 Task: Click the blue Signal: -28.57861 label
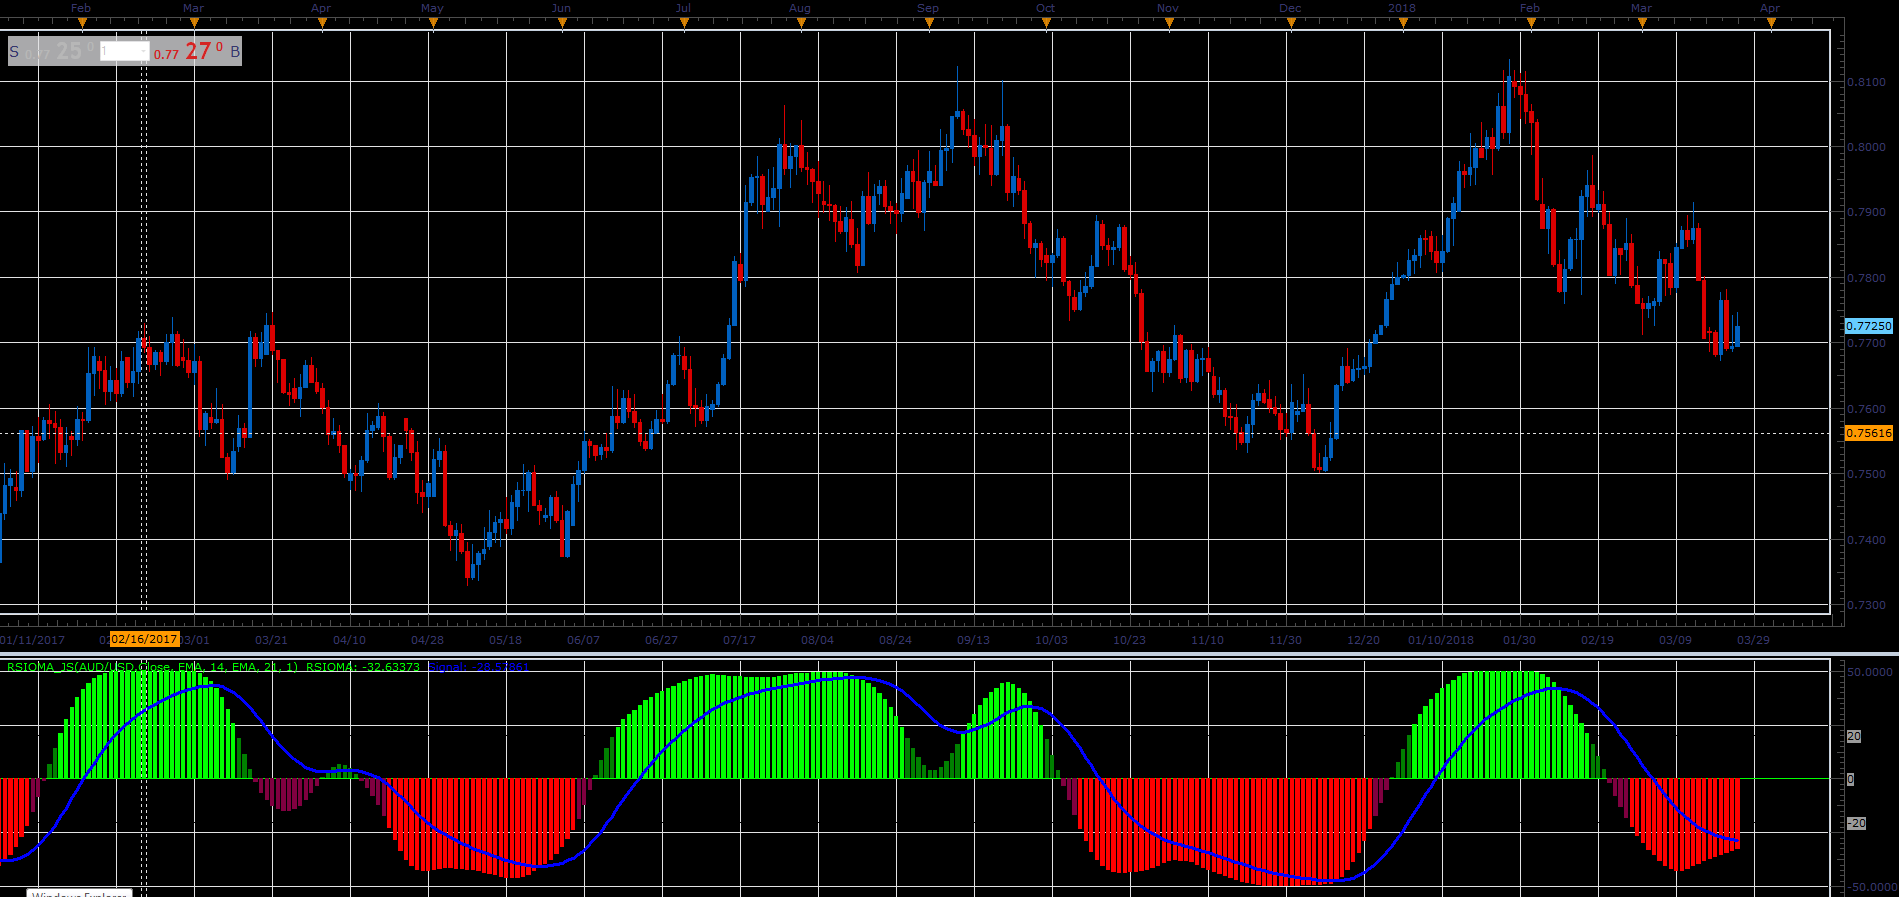(x=479, y=667)
